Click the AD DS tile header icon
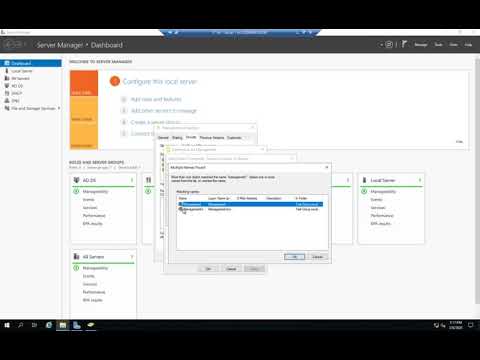 coord(77,180)
